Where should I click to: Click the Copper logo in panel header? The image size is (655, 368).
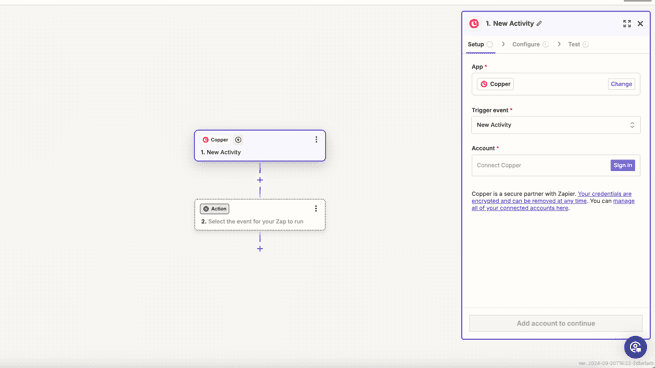(474, 24)
